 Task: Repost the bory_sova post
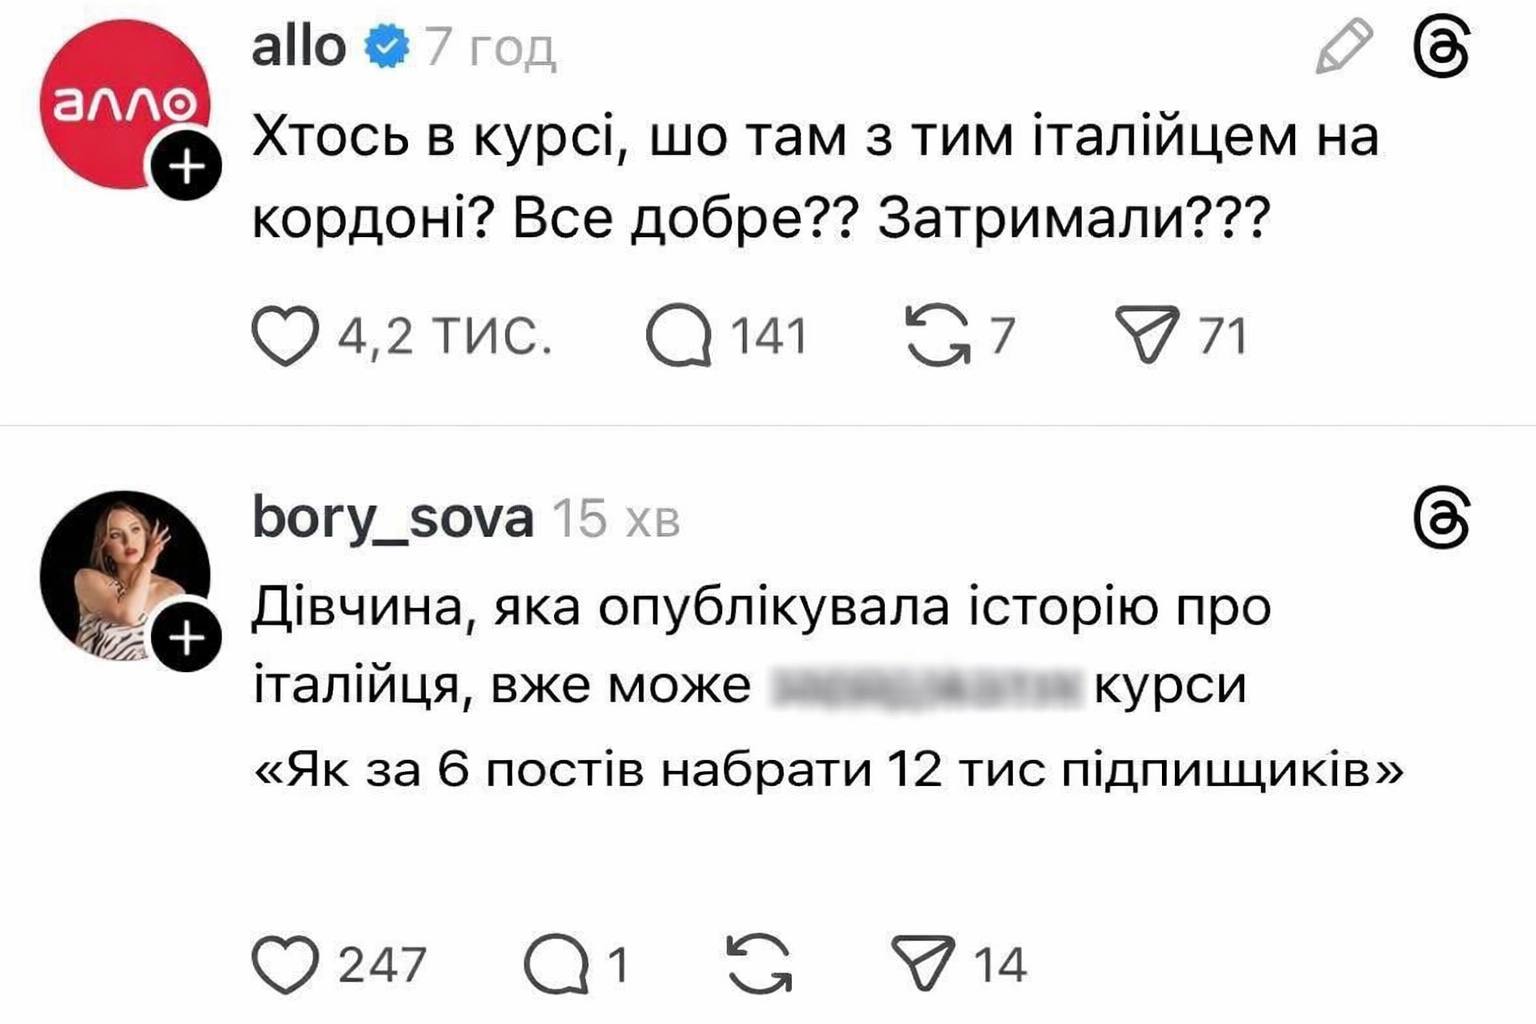point(759,964)
